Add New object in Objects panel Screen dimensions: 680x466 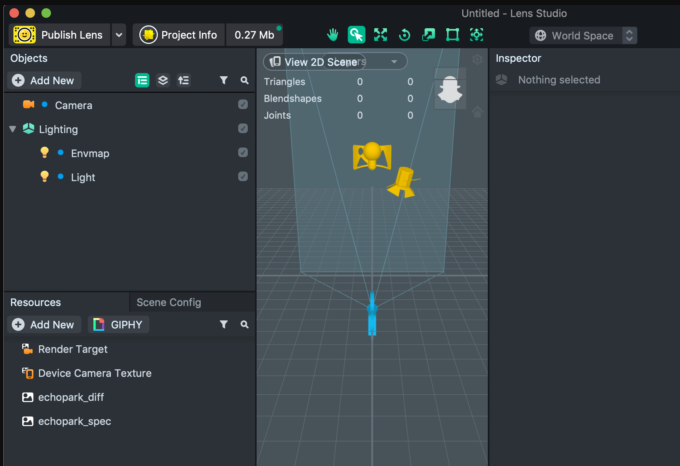pyautogui.click(x=44, y=80)
